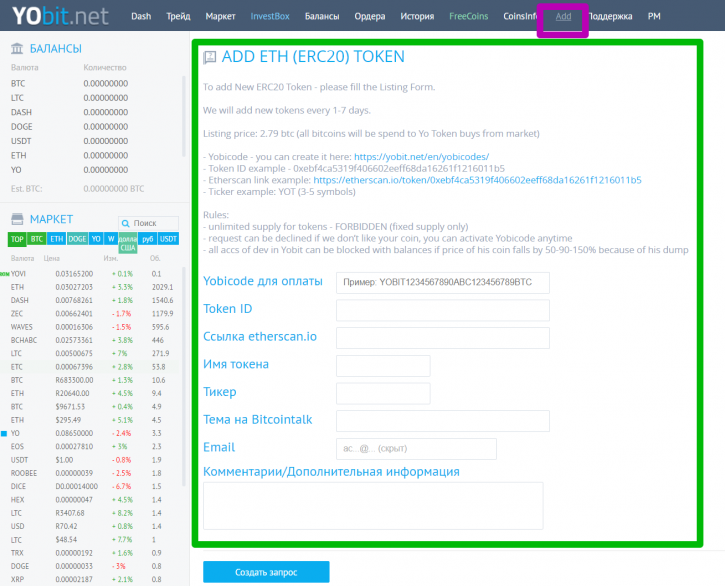Open the Маркет top menu item
The height and width of the screenshot is (586, 725).
[x=221, y=16]
